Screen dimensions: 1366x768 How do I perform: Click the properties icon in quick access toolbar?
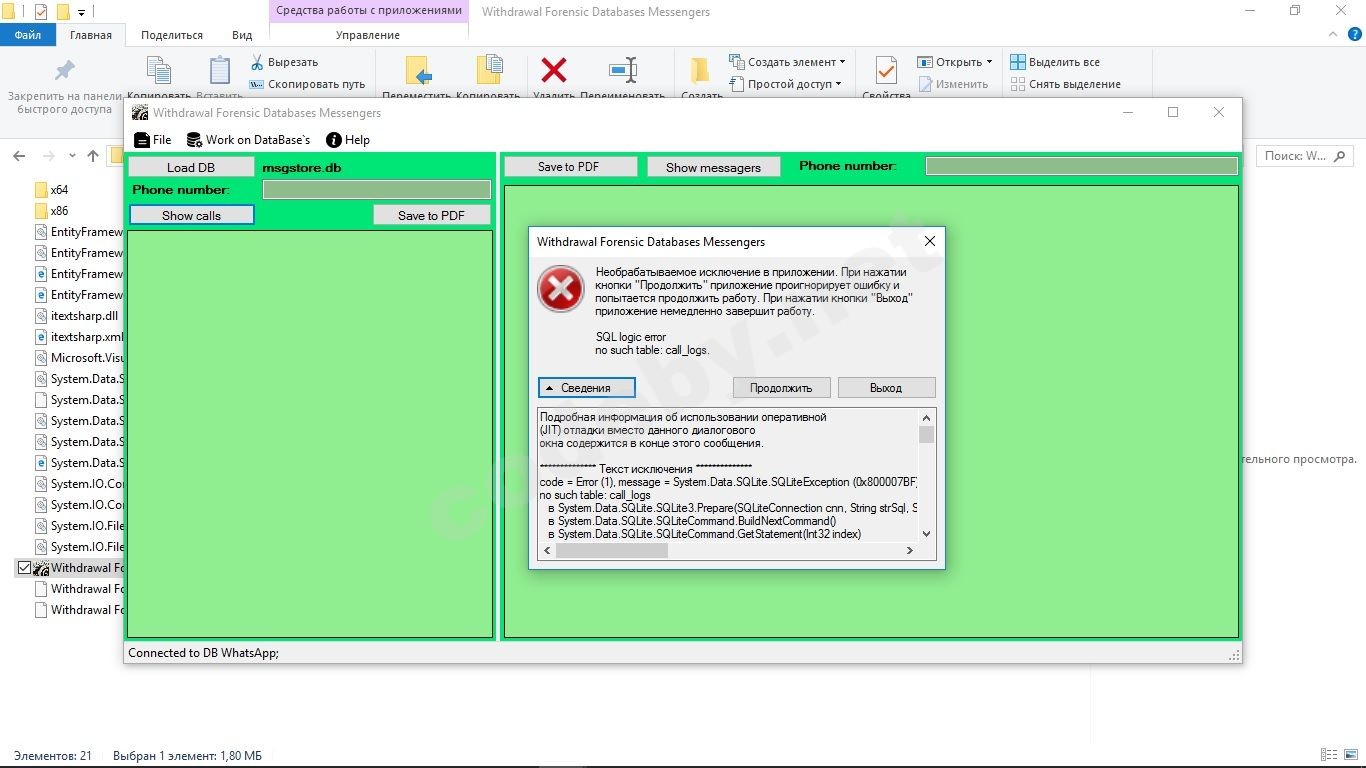point(41,12)
